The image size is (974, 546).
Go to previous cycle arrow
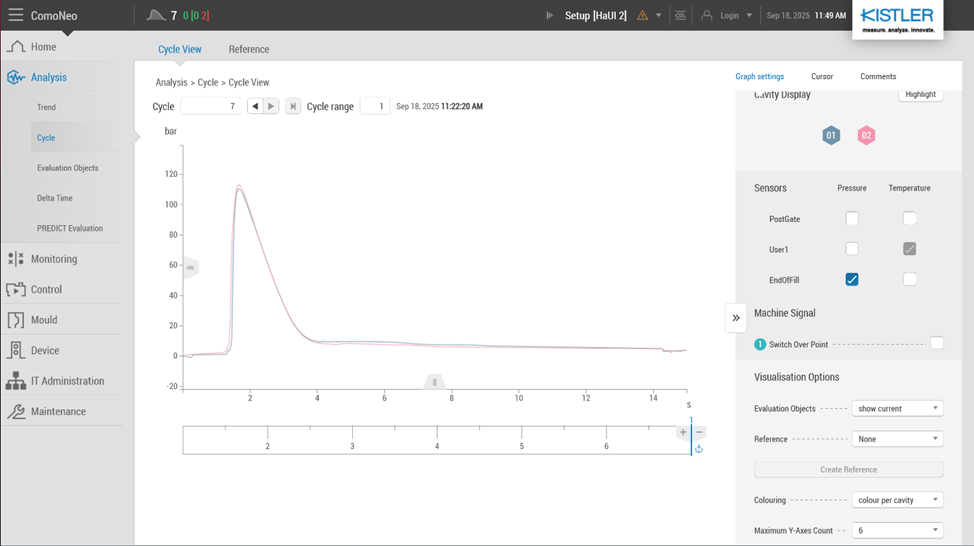click(255, 106)
